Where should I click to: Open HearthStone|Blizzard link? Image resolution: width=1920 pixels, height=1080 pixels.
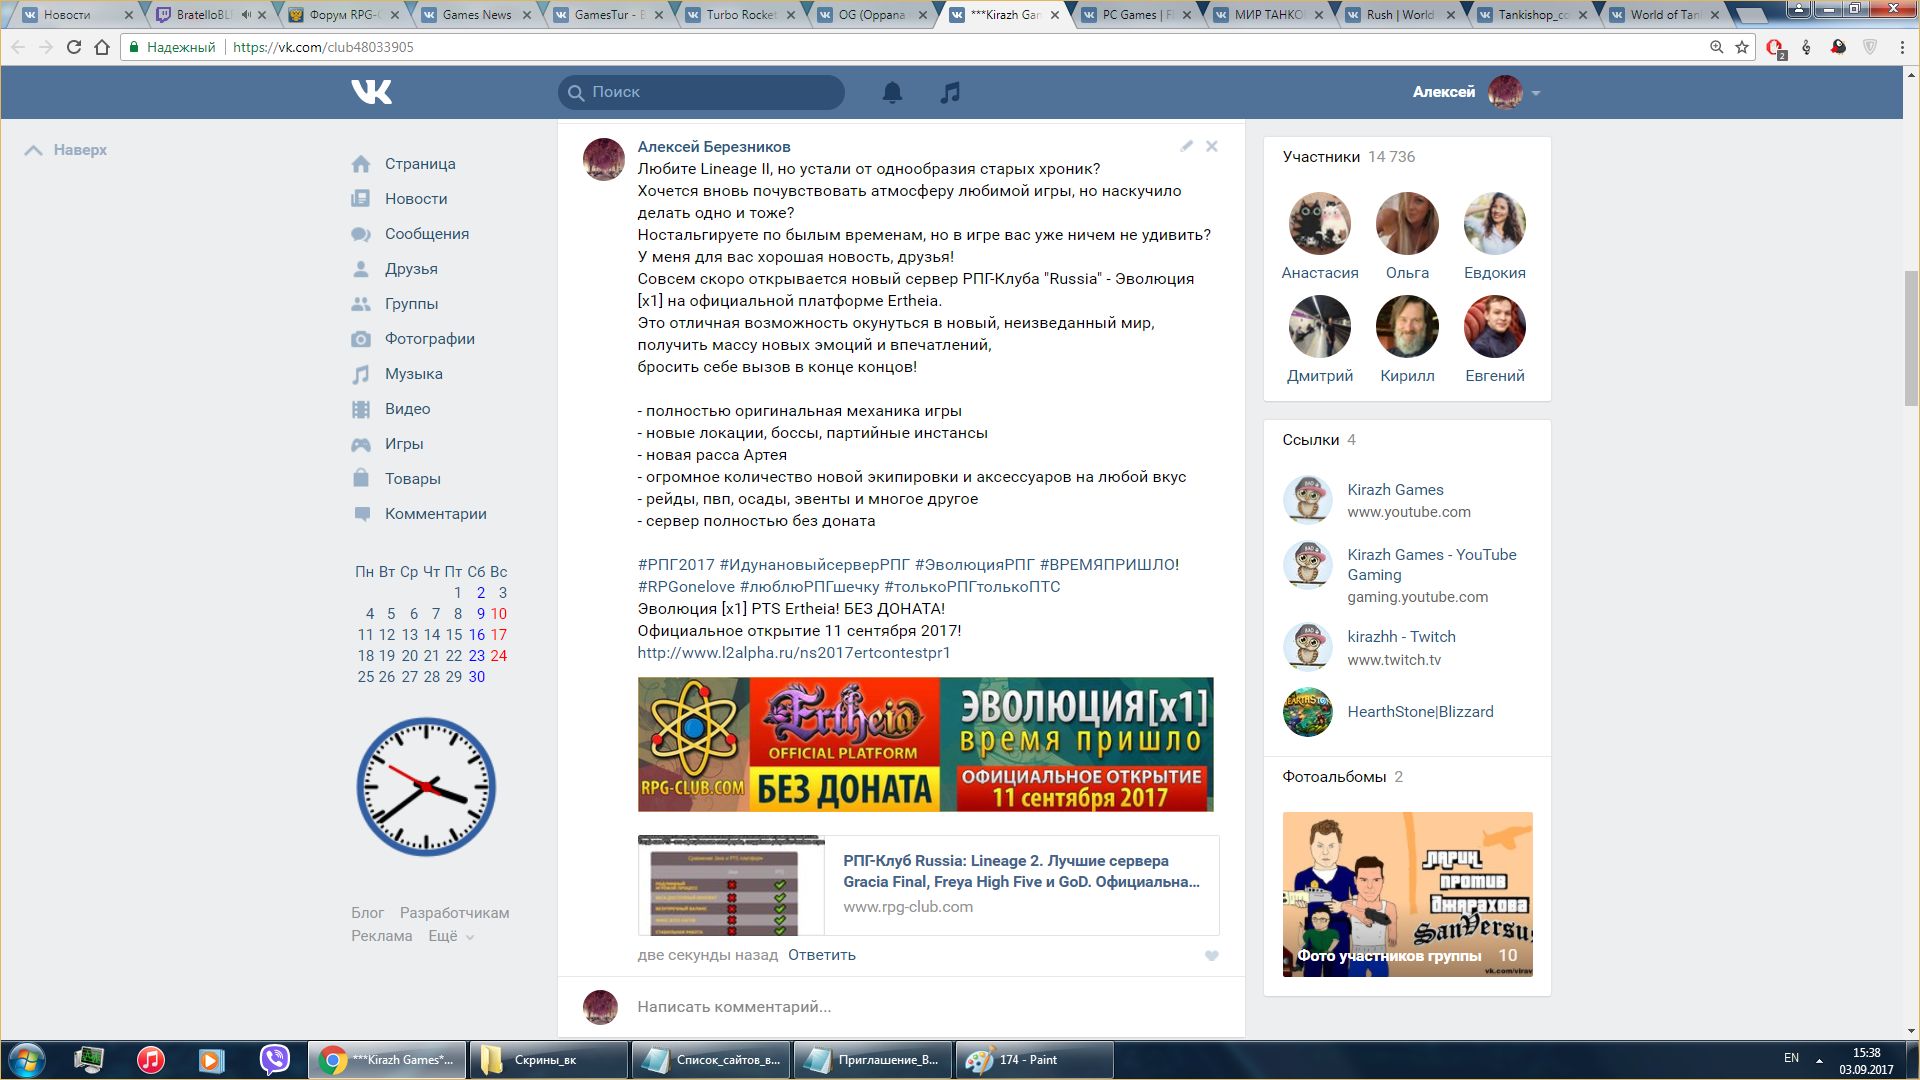[x=1420, y=712]
